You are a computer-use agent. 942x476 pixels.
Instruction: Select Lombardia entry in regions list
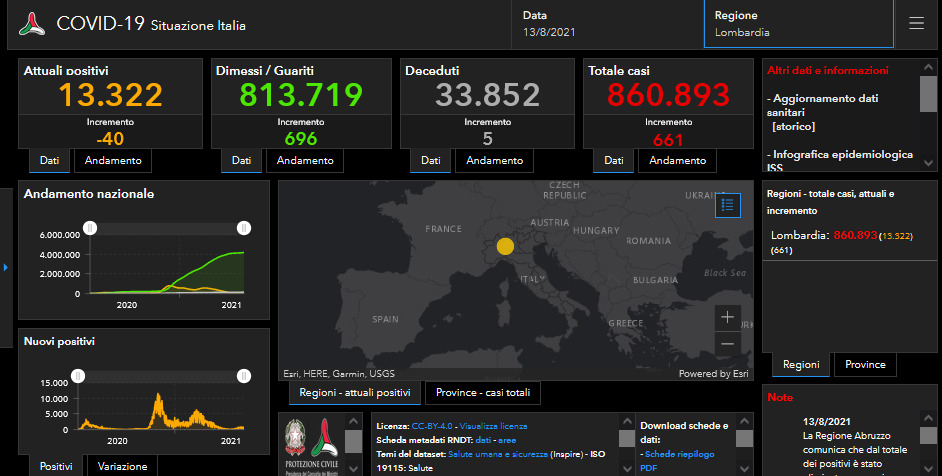point(800,235)
